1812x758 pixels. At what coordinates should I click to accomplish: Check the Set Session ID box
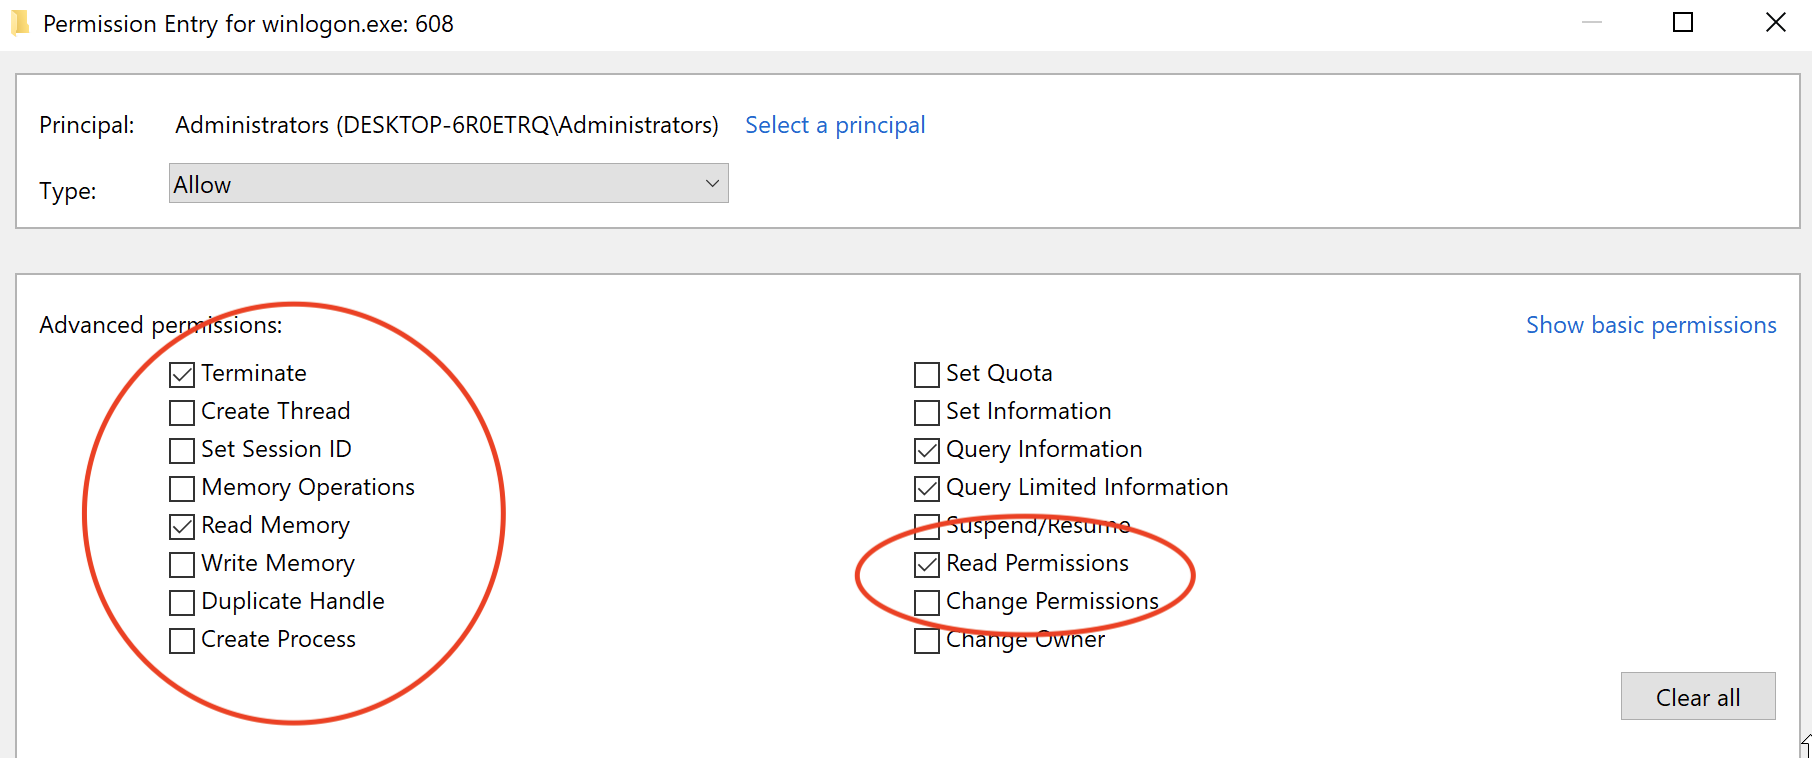click(x=182, y=451)
